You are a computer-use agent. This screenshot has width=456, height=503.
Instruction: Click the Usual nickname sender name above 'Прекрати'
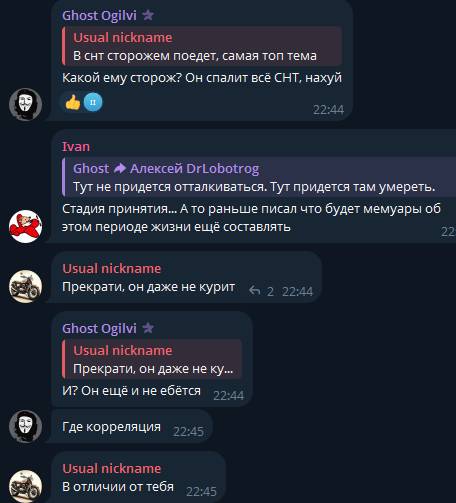(x=112, y=269)
